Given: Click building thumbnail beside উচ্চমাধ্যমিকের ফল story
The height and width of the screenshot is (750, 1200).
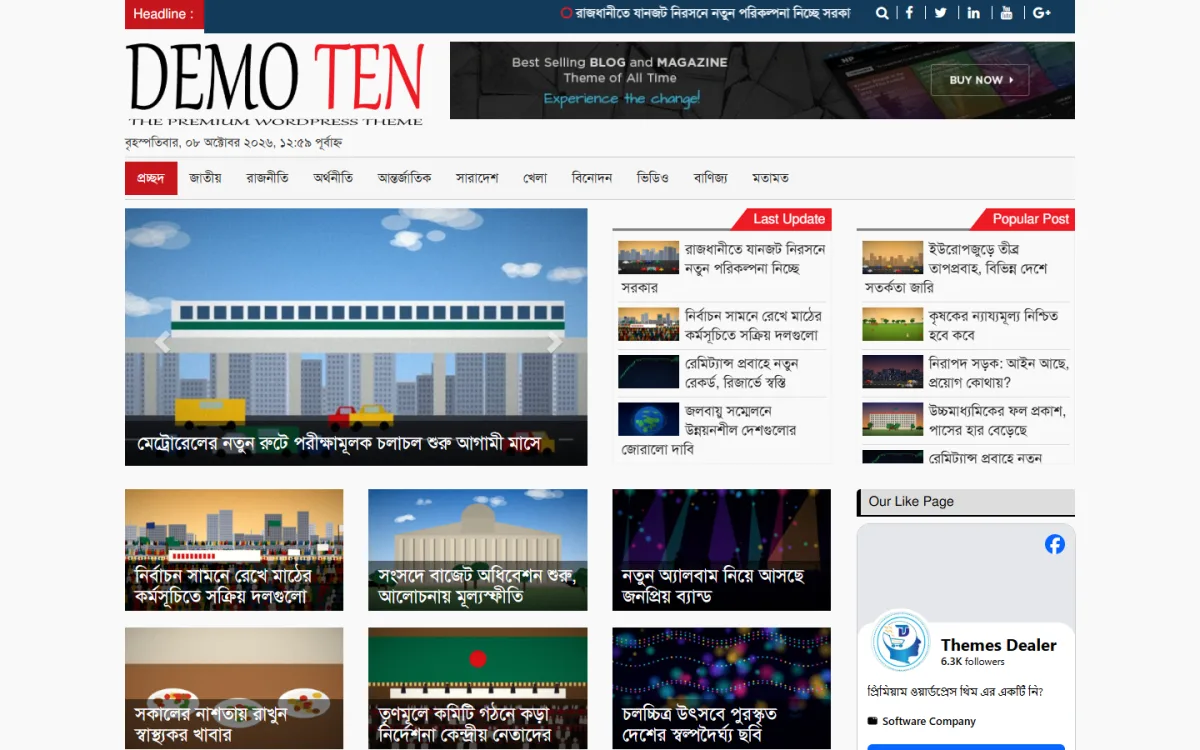Looking at the screenshot, I should [x=892, y=419].
